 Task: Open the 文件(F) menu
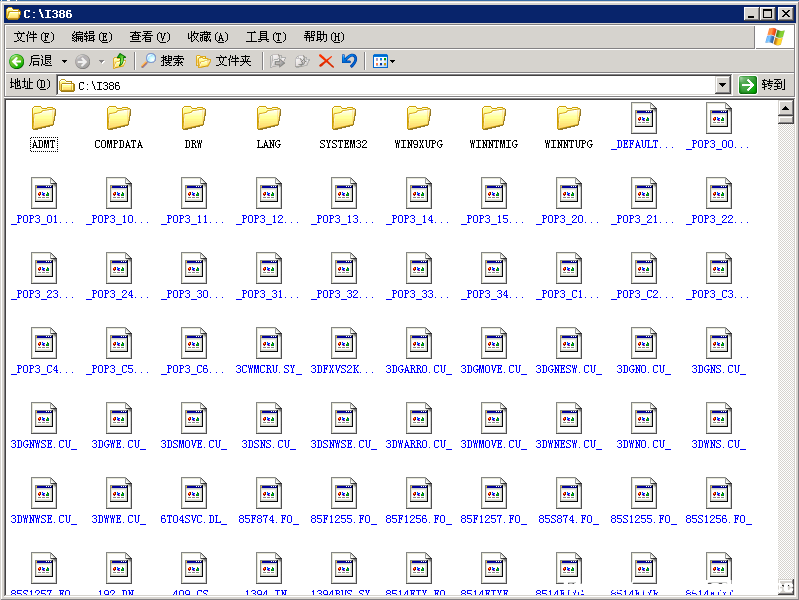tap(34, 37)
